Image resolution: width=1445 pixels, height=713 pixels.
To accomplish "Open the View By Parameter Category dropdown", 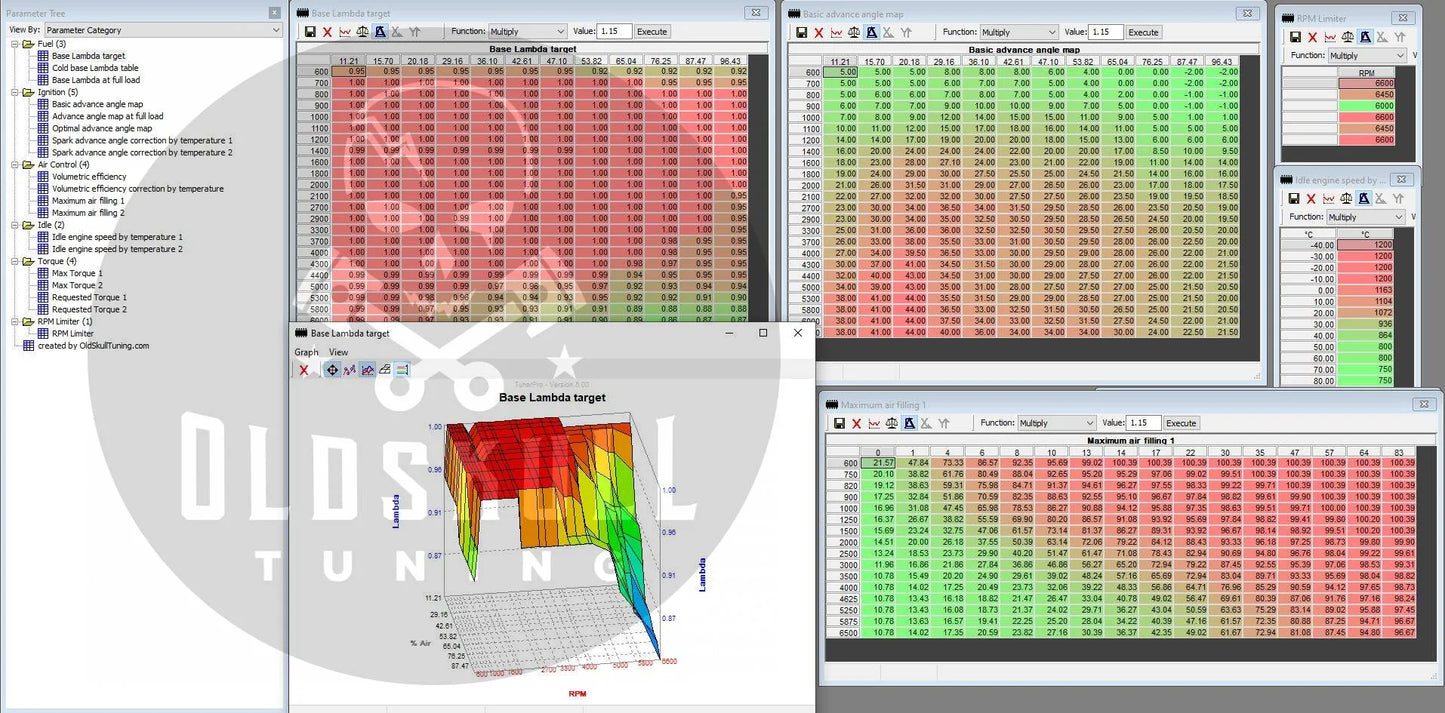I will [161, 30].
